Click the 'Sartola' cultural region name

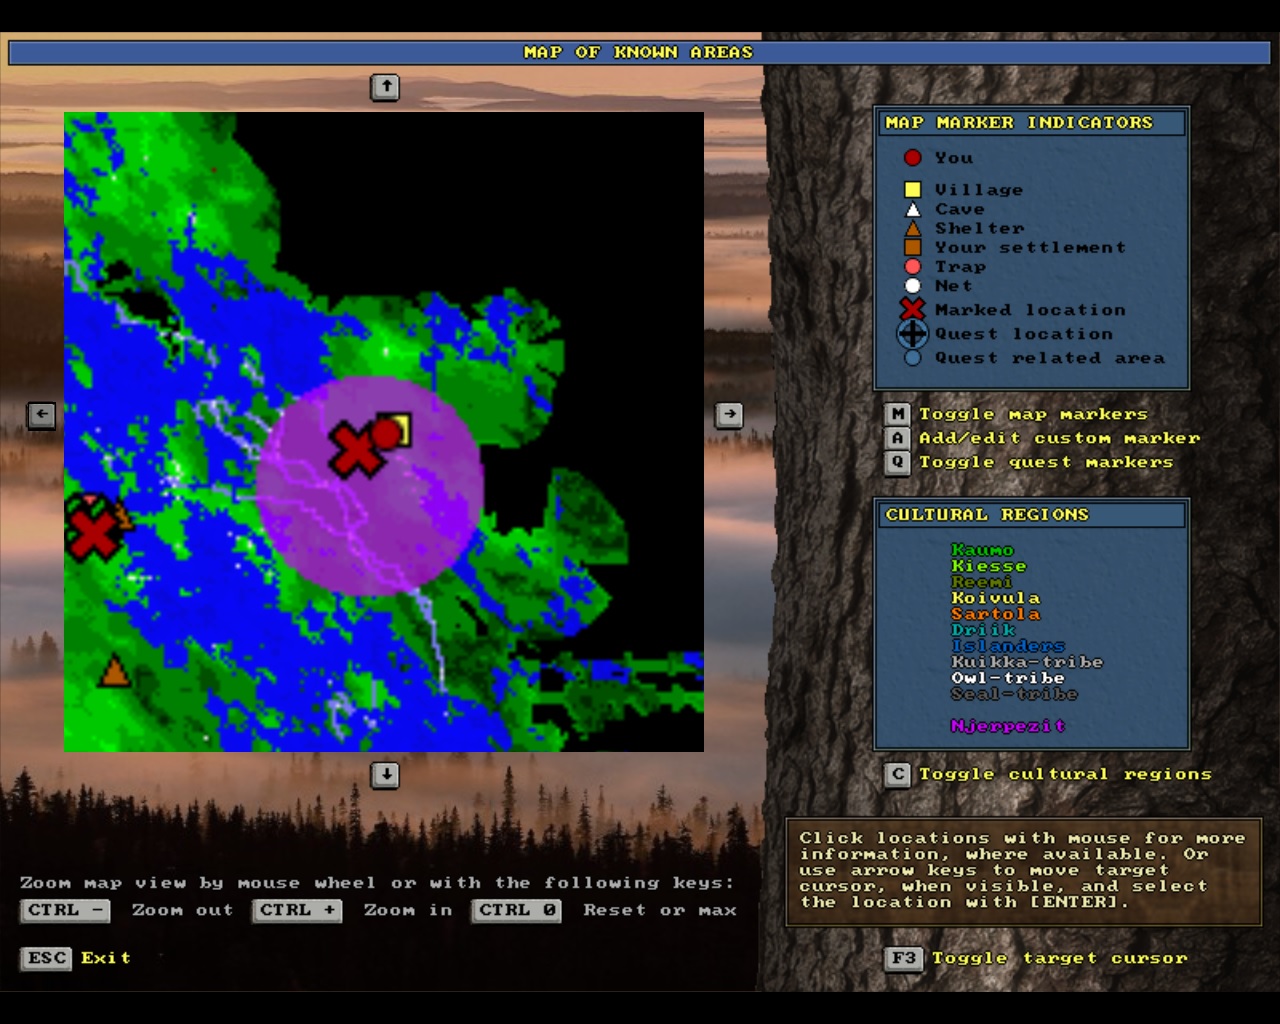point(995,614)
